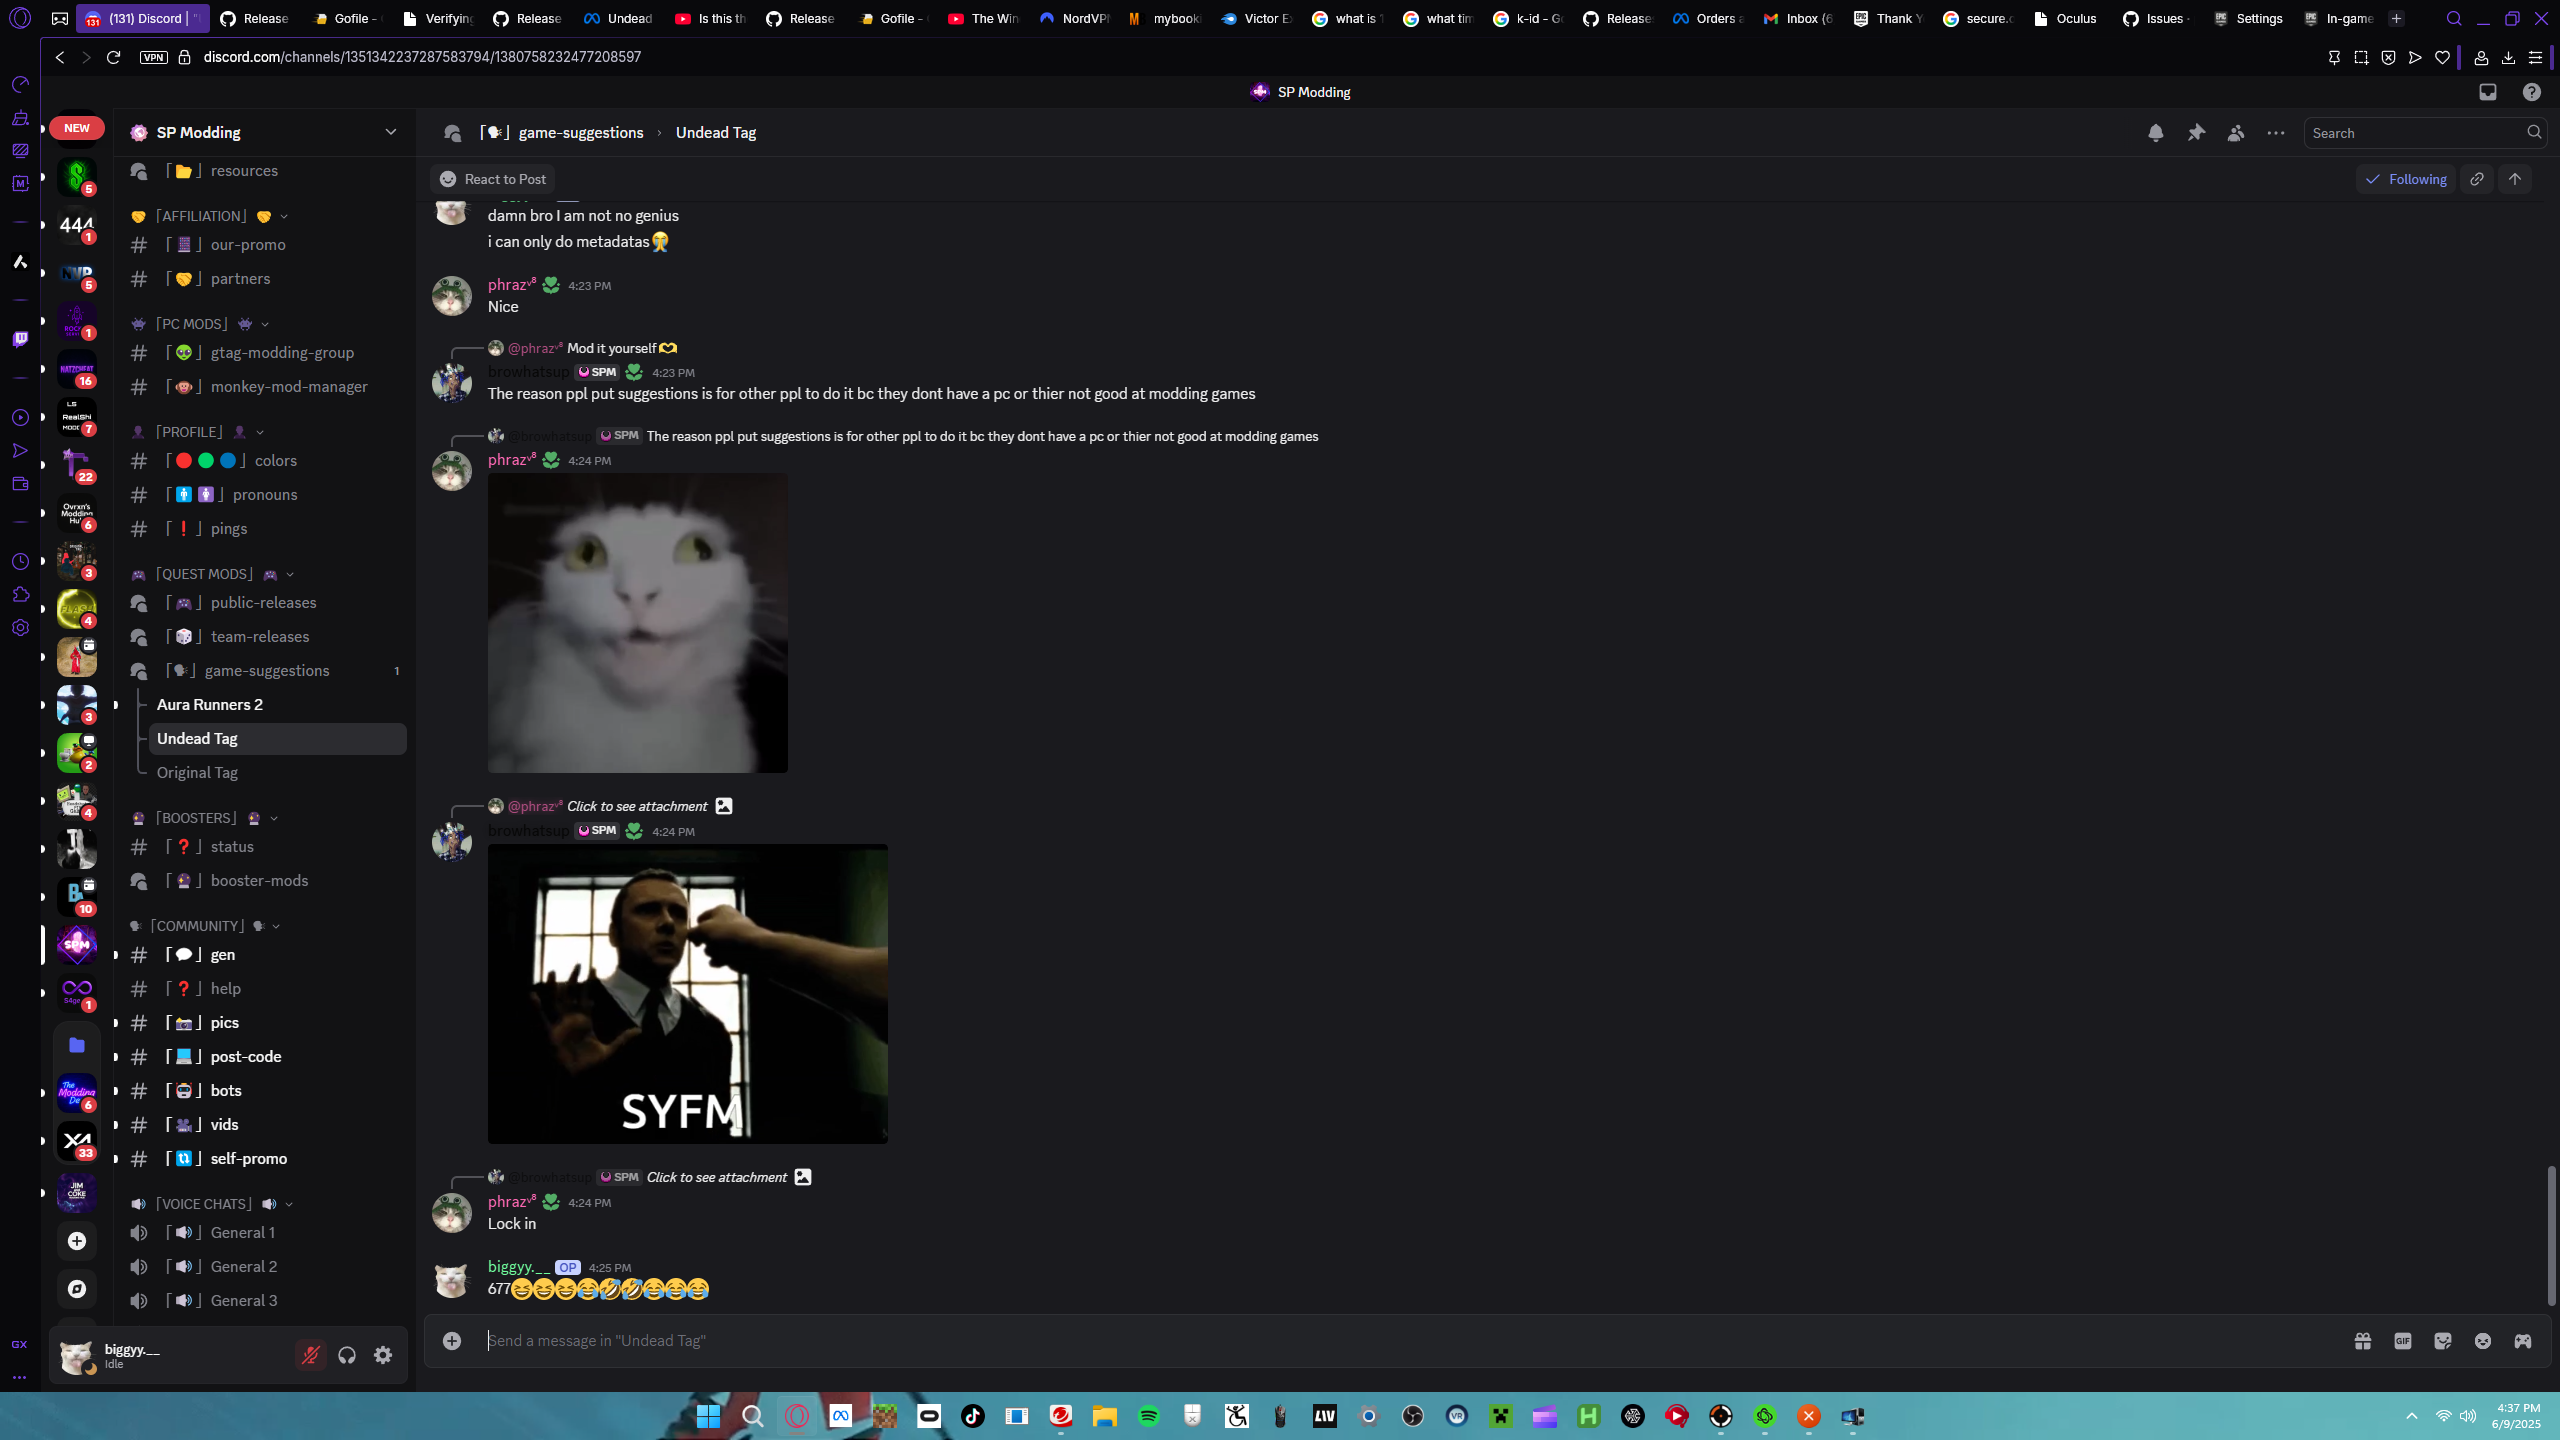This screenshot has width=2560, height=1440.
Task: Open user settings gear icon
Action: point(383,1355)
